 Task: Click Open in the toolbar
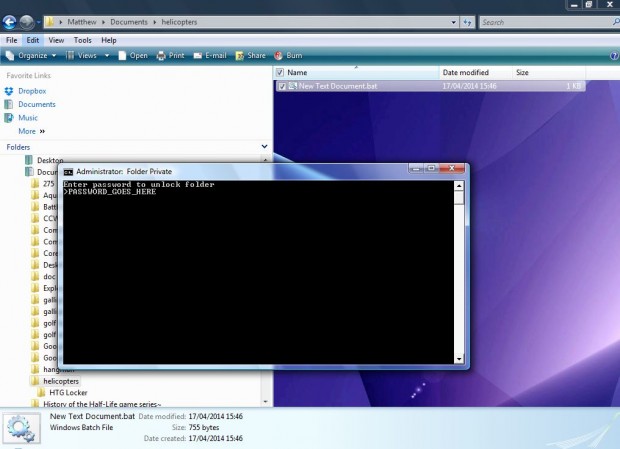tap(133, 56)
